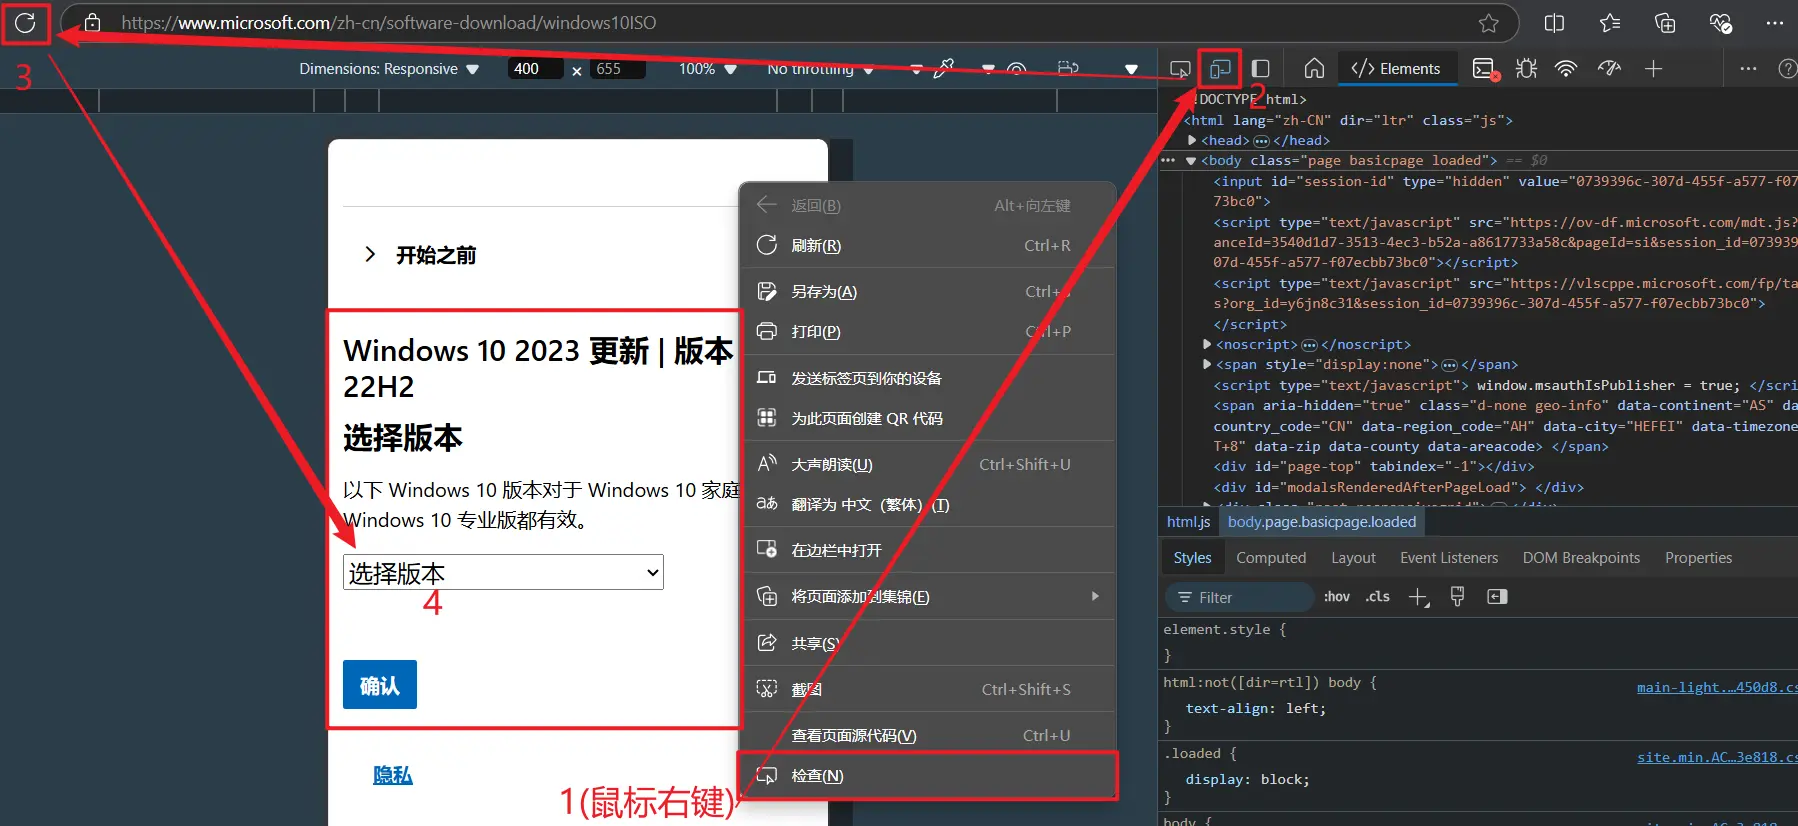Screen dimensions: 1798x826
Task: Choose 发送标签页到你的设备 menu item
Action: 928,378
